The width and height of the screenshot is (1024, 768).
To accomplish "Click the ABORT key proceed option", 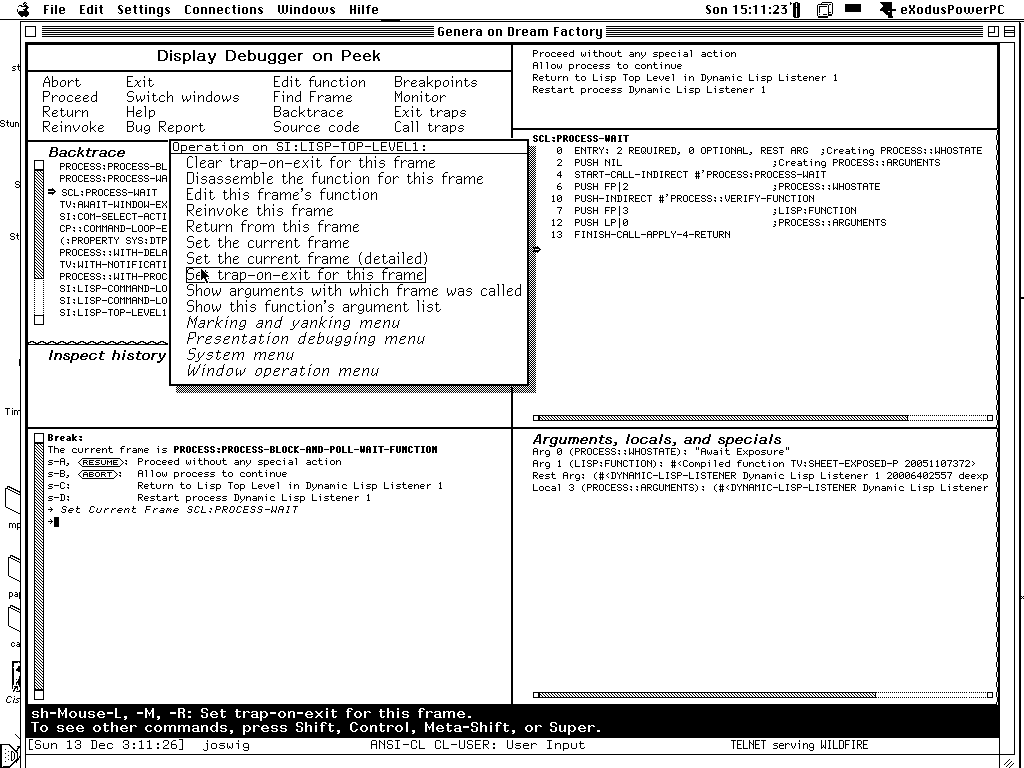I will click(x=98, y=474).
